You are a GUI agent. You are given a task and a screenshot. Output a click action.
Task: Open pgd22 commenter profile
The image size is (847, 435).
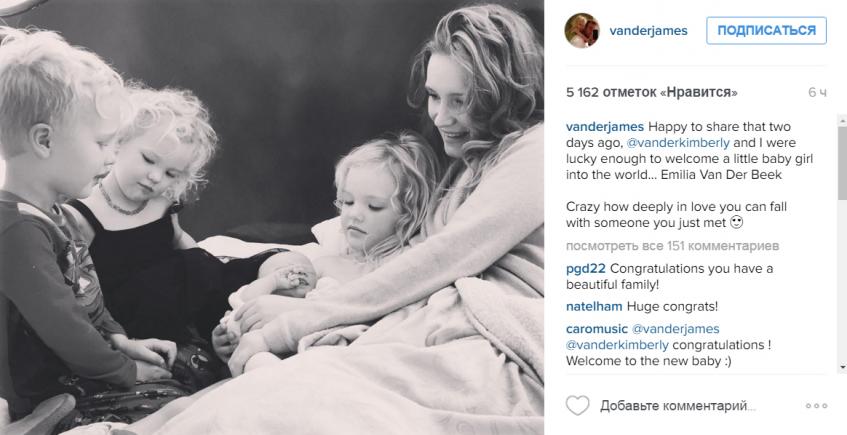click(586, 269)
